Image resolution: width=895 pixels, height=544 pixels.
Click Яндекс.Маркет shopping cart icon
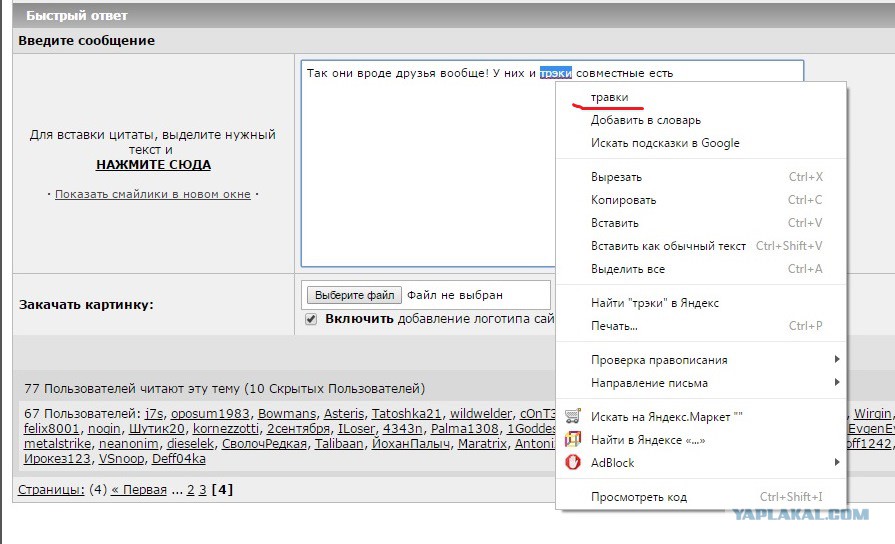click(x=573, y=416)
